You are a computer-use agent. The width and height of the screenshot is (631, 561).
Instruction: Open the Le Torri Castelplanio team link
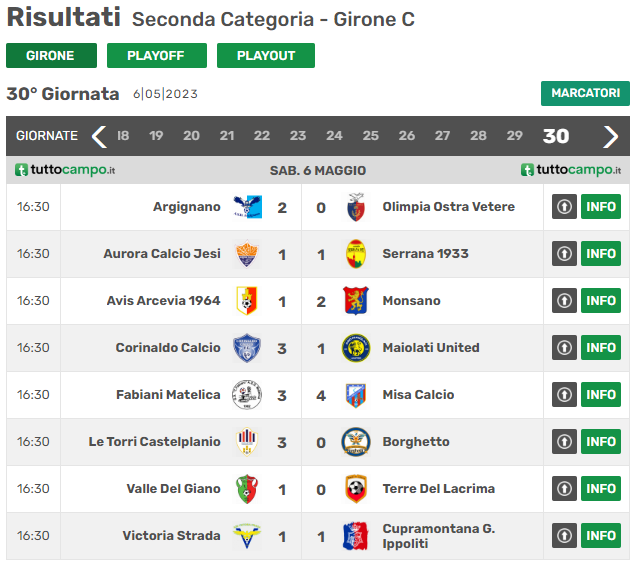click(155, 442)
